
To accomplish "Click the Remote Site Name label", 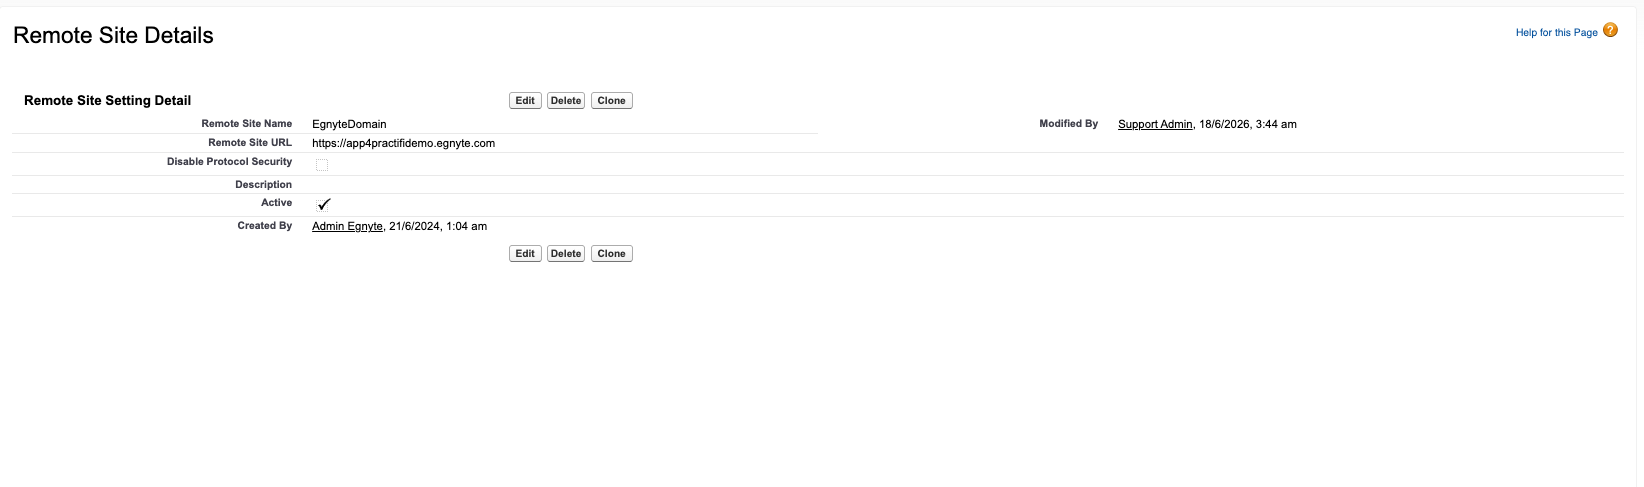I will (x=247, y=123).
